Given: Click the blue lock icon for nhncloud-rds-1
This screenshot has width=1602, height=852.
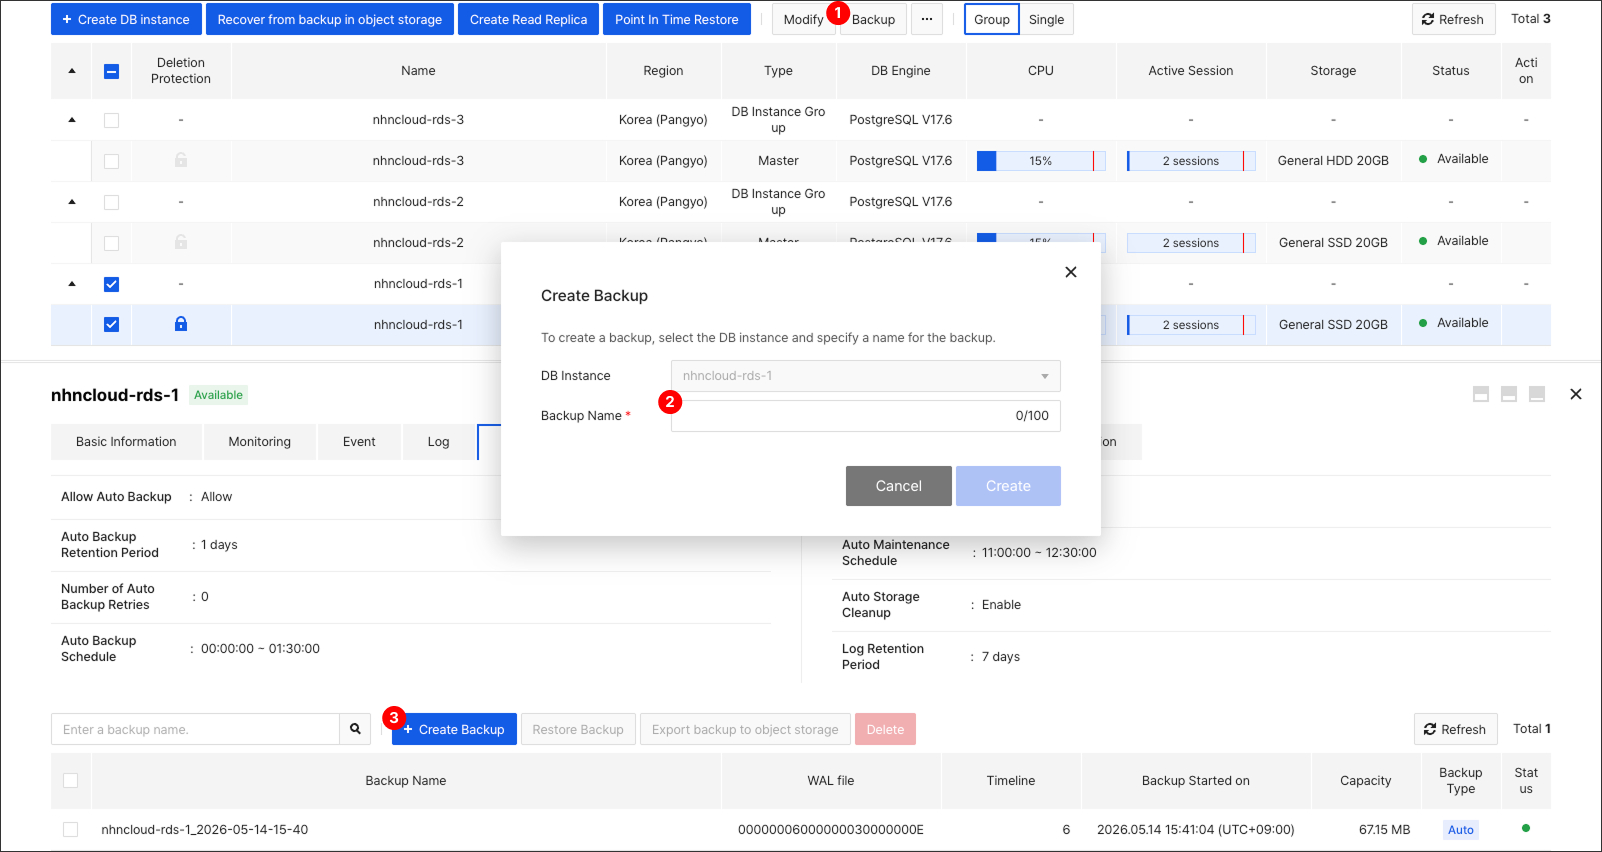Looking at the screenshot, I should pyautogui.click(x=181, y=324).
